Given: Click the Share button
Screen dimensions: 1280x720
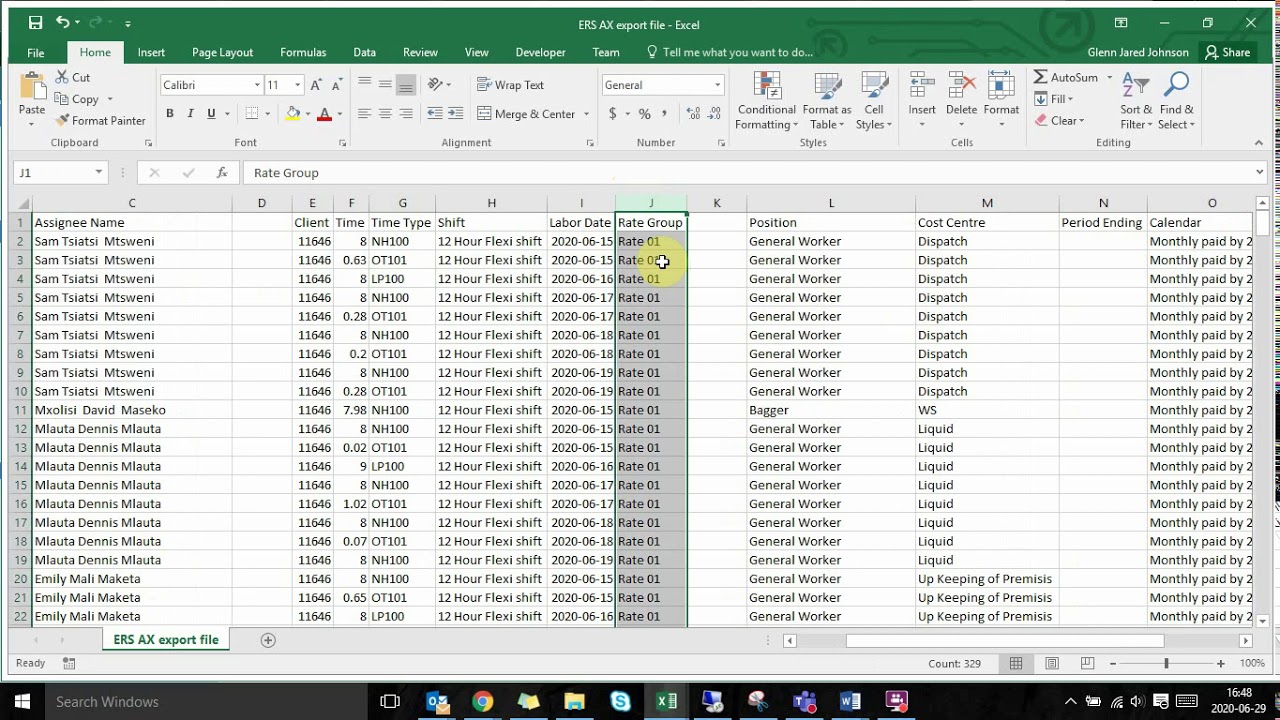Looking at the screenshot, I should 1227,52.
